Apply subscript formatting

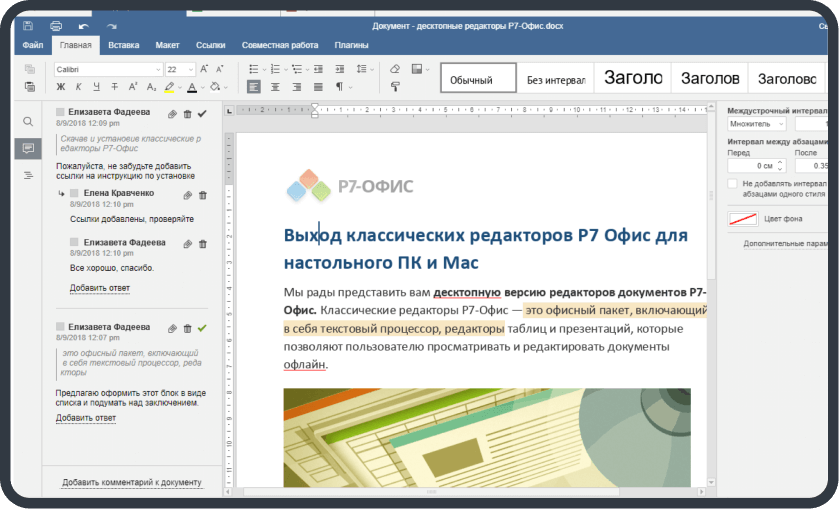tap(151, 87)
